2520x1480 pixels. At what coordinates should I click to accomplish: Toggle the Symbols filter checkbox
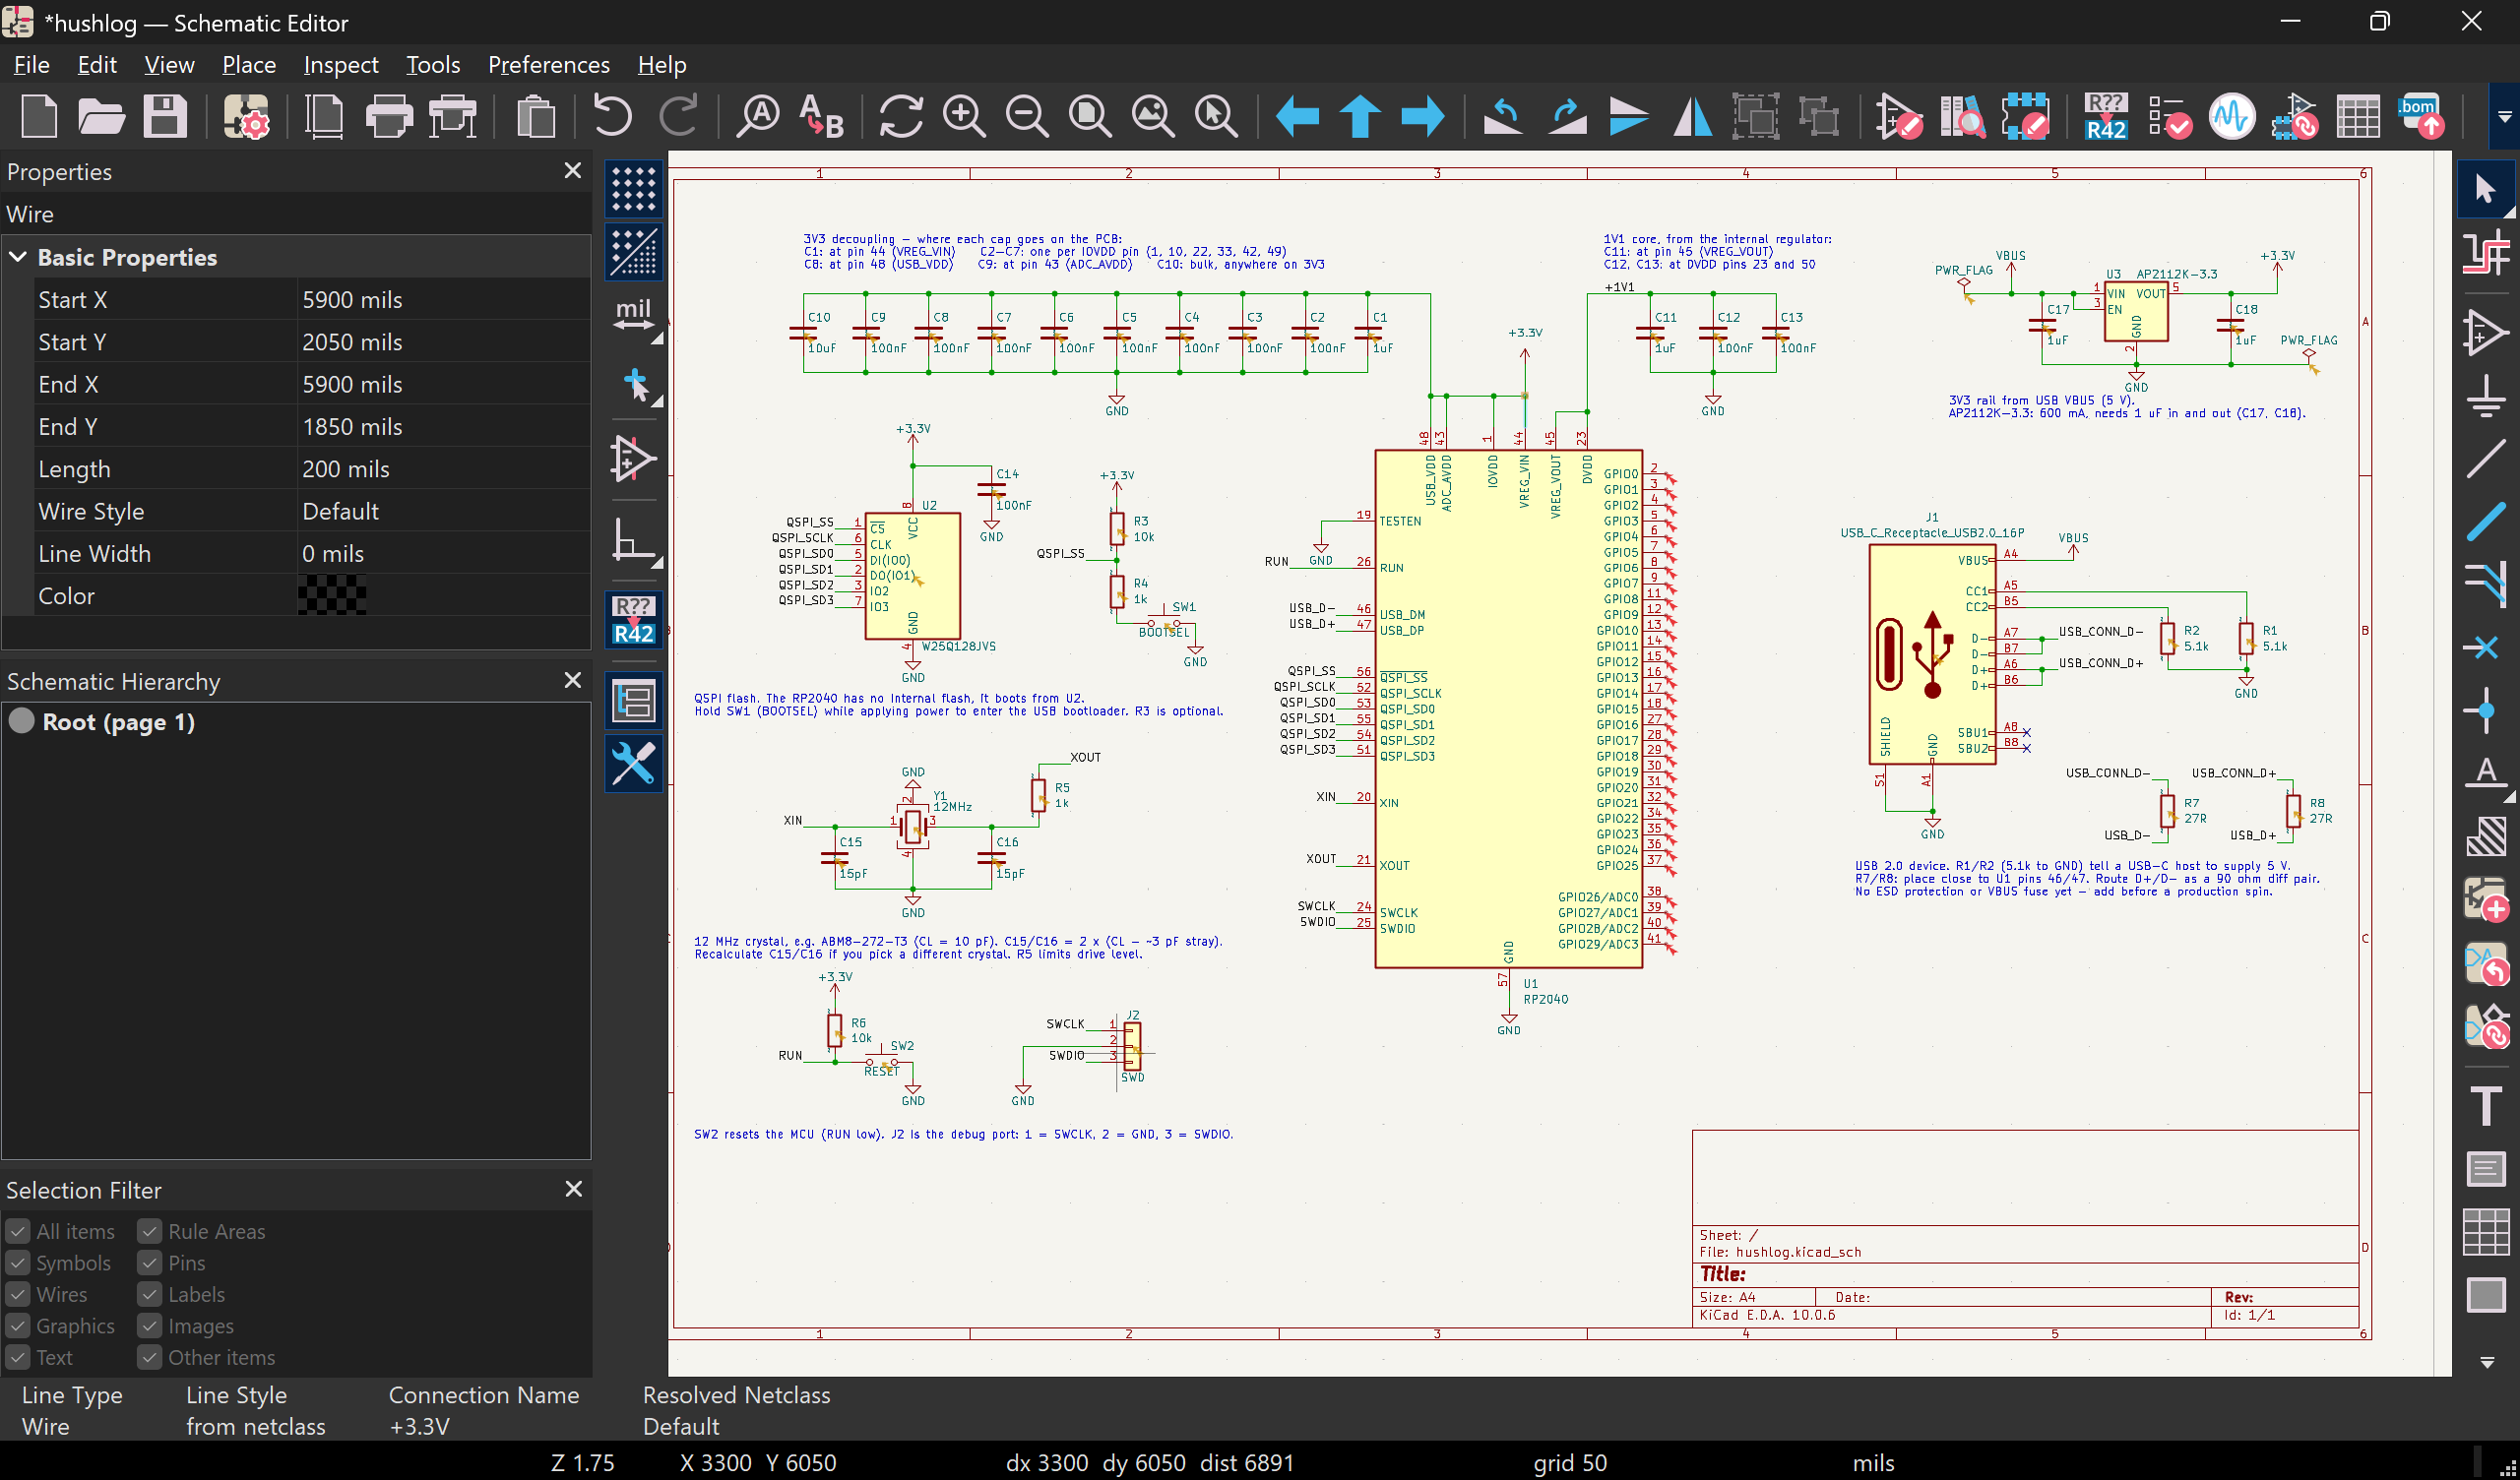[x=18, y=1264]
